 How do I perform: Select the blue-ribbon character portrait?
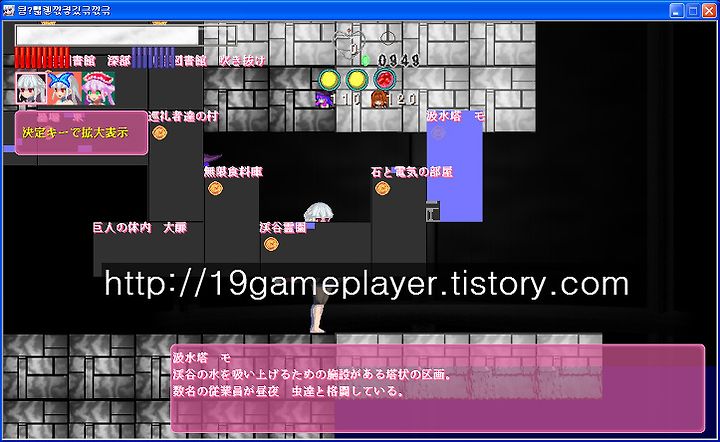(65, 88)
